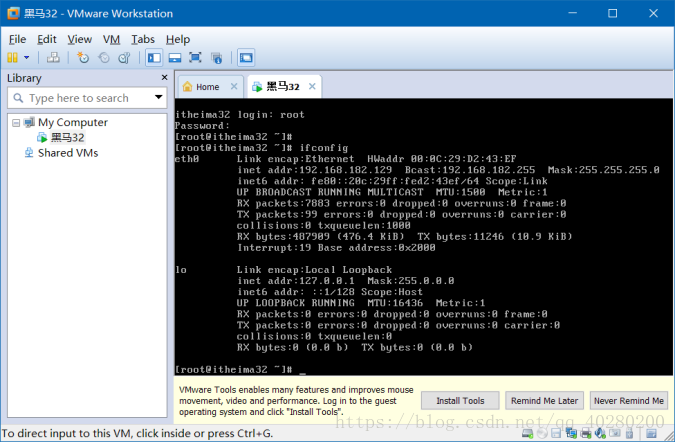Screen dimensions: 676x442
Task: Switch to the 黑马32 VM tab
Action: tap(282, 87)
